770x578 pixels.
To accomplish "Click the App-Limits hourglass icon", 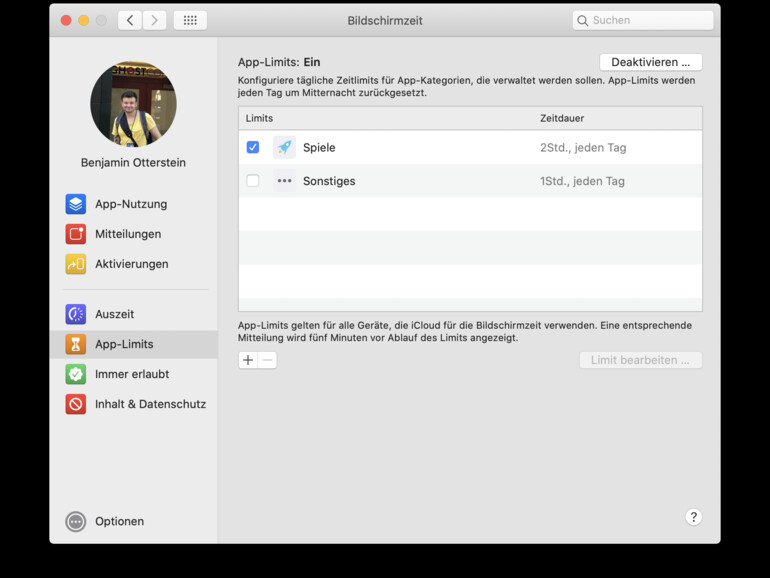I will (76, 344).
